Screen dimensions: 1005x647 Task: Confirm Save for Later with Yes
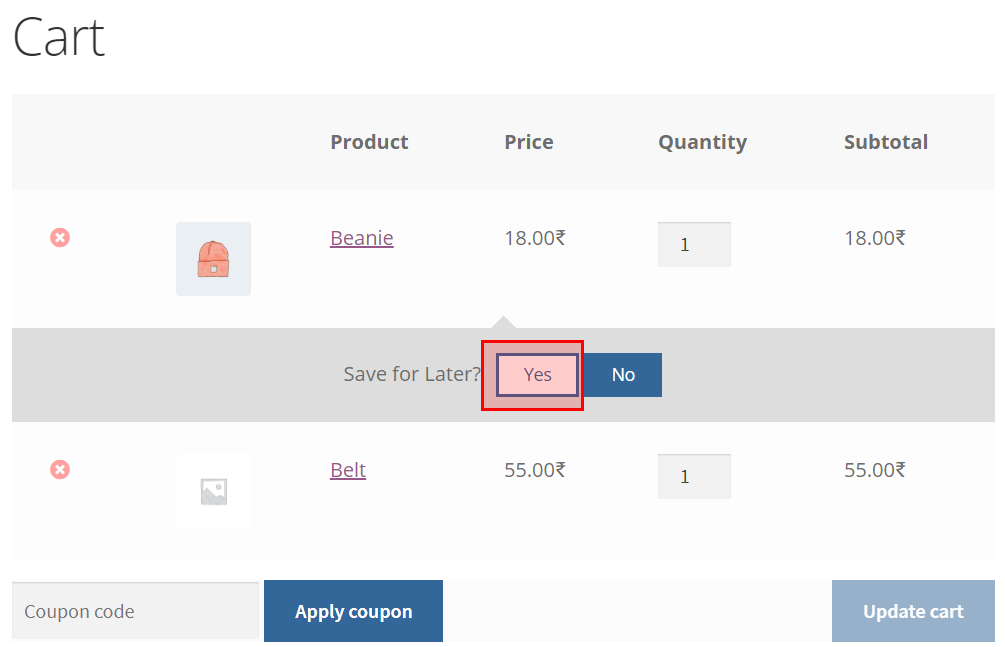[537, 374]
